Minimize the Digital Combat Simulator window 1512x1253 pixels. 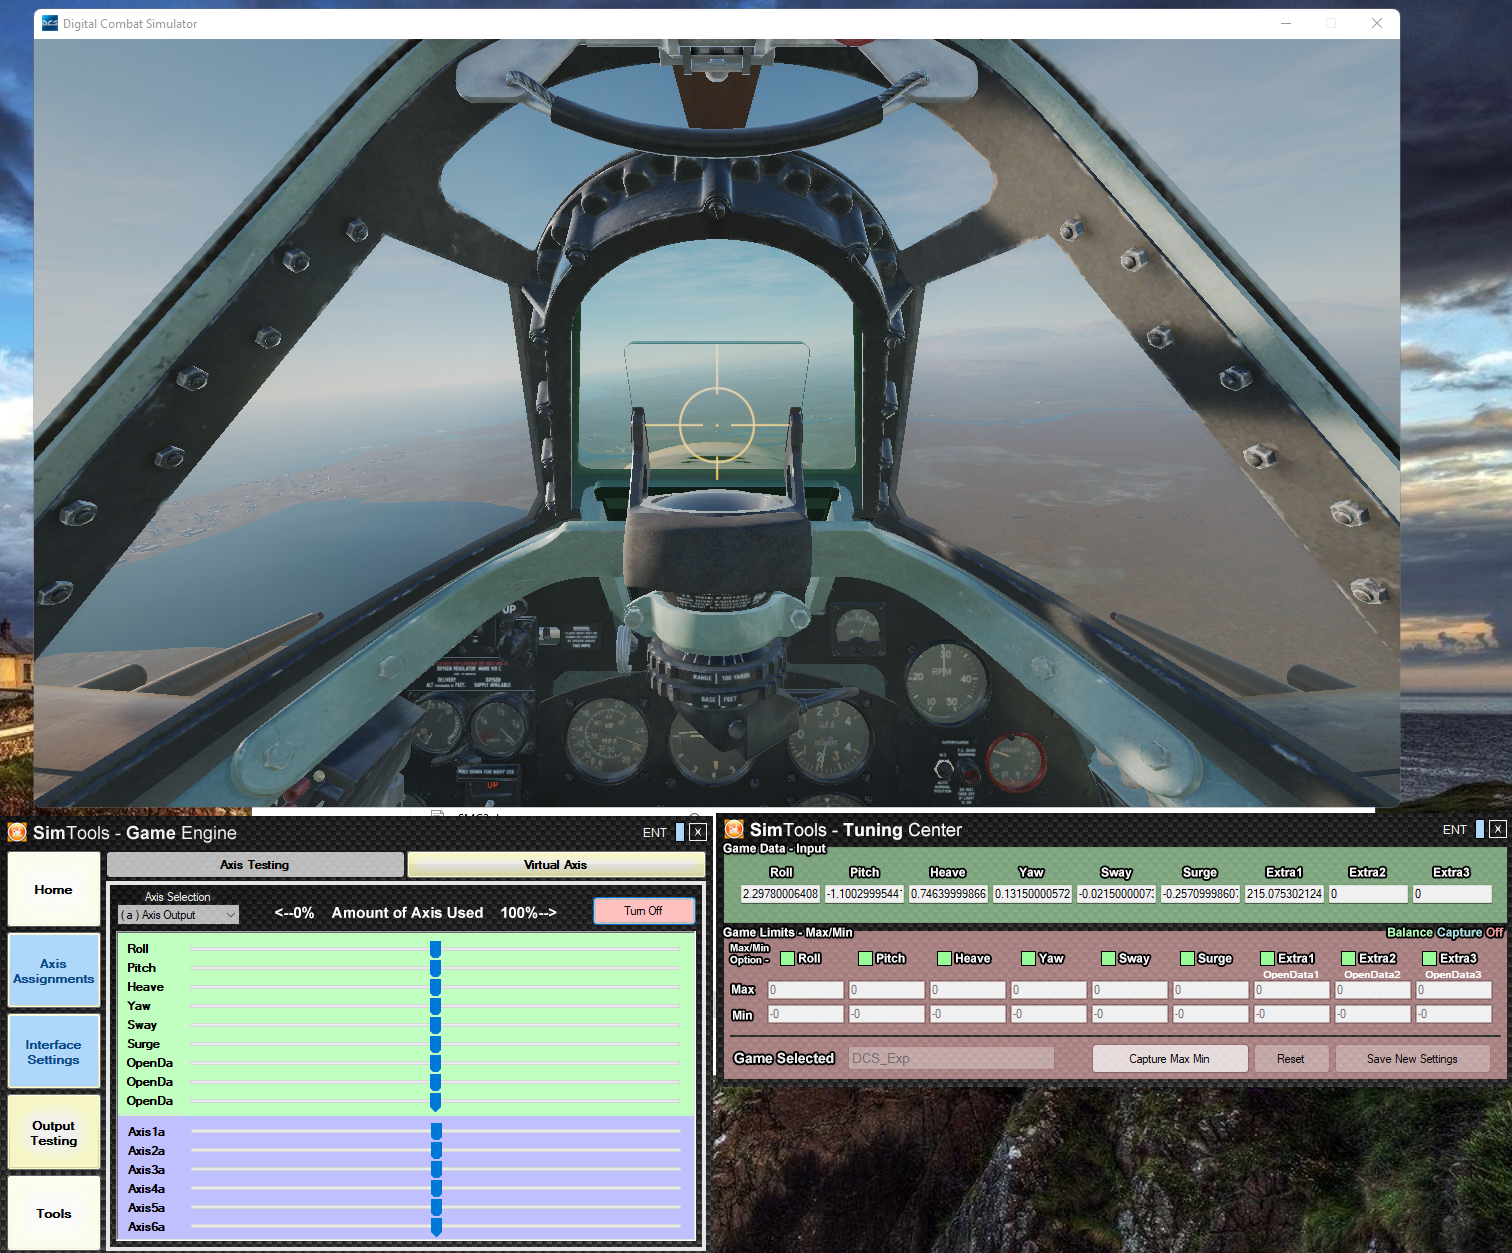click(x=1286, y=23)
